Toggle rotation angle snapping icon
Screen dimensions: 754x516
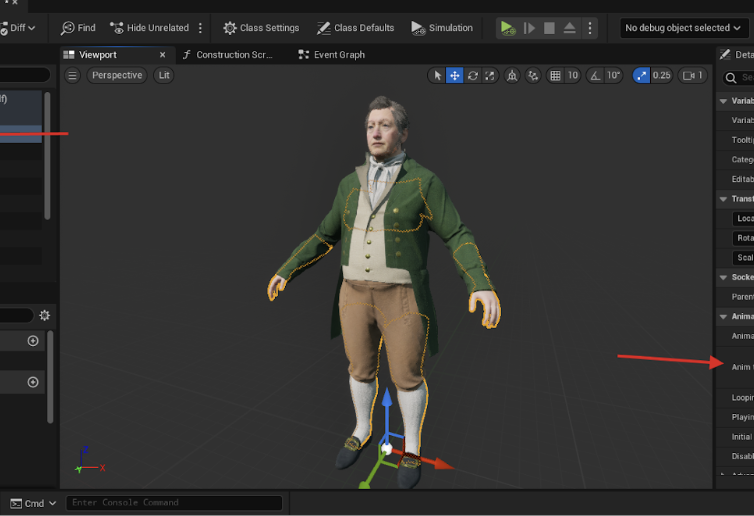595,76
